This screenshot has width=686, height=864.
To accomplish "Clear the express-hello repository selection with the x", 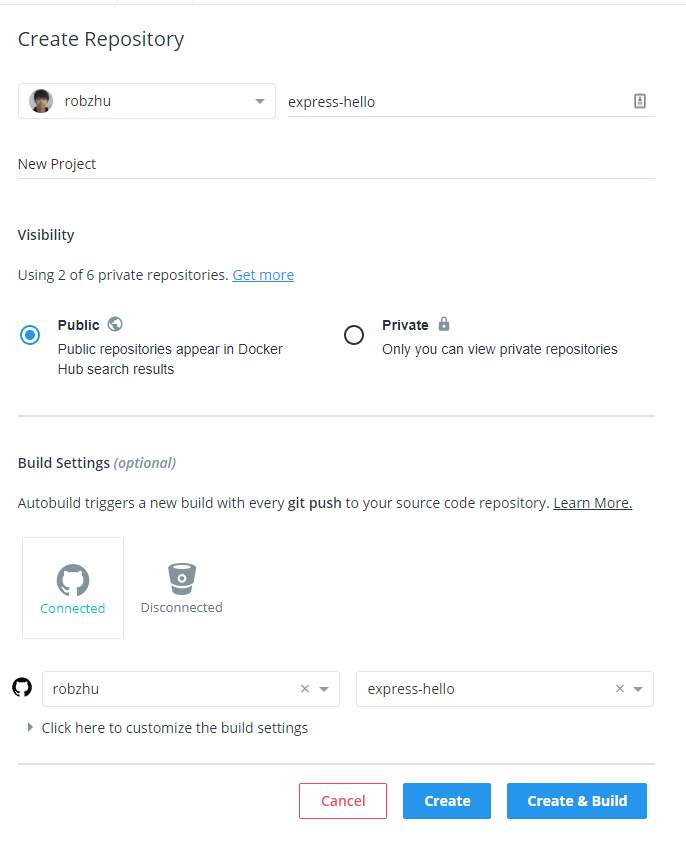I will 619,688.
